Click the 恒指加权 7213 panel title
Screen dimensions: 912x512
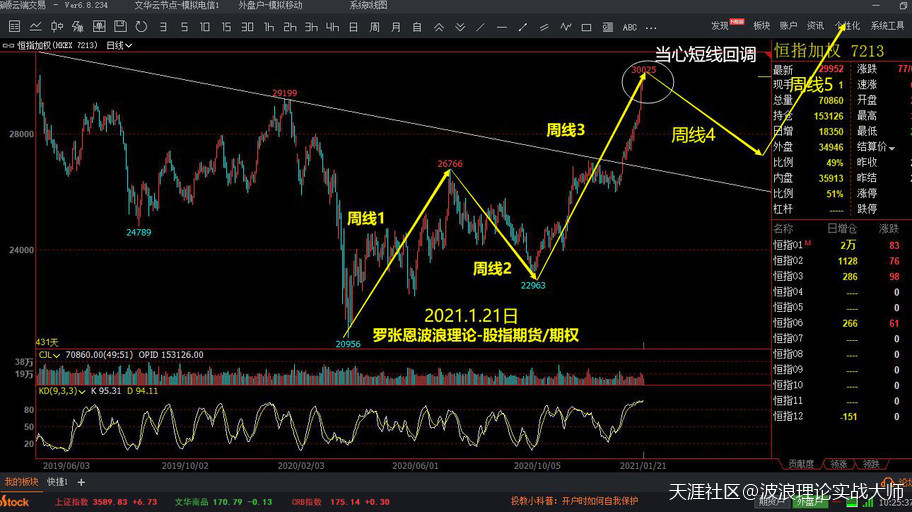(829, 51)
